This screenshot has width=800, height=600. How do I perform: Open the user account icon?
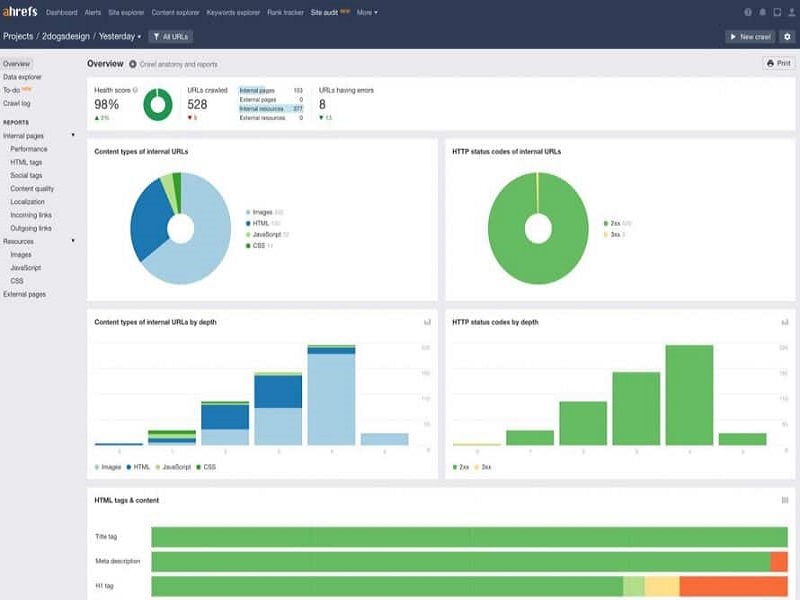coord(792,12)
